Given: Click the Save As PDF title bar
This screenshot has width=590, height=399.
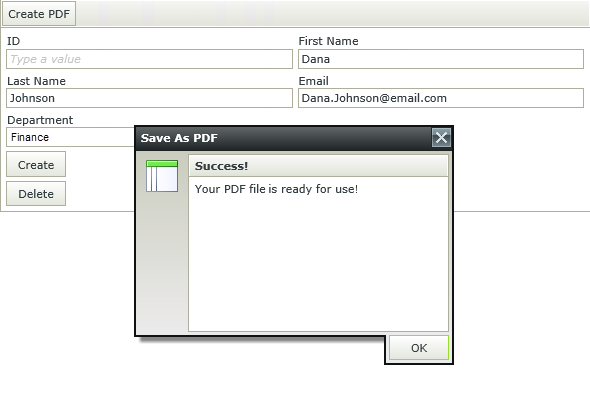Looking at the screenshot, I should click(x=284, y=138).
